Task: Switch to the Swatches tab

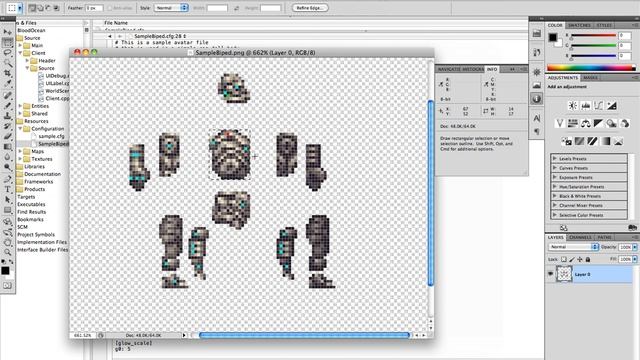Action: (579, 25)
